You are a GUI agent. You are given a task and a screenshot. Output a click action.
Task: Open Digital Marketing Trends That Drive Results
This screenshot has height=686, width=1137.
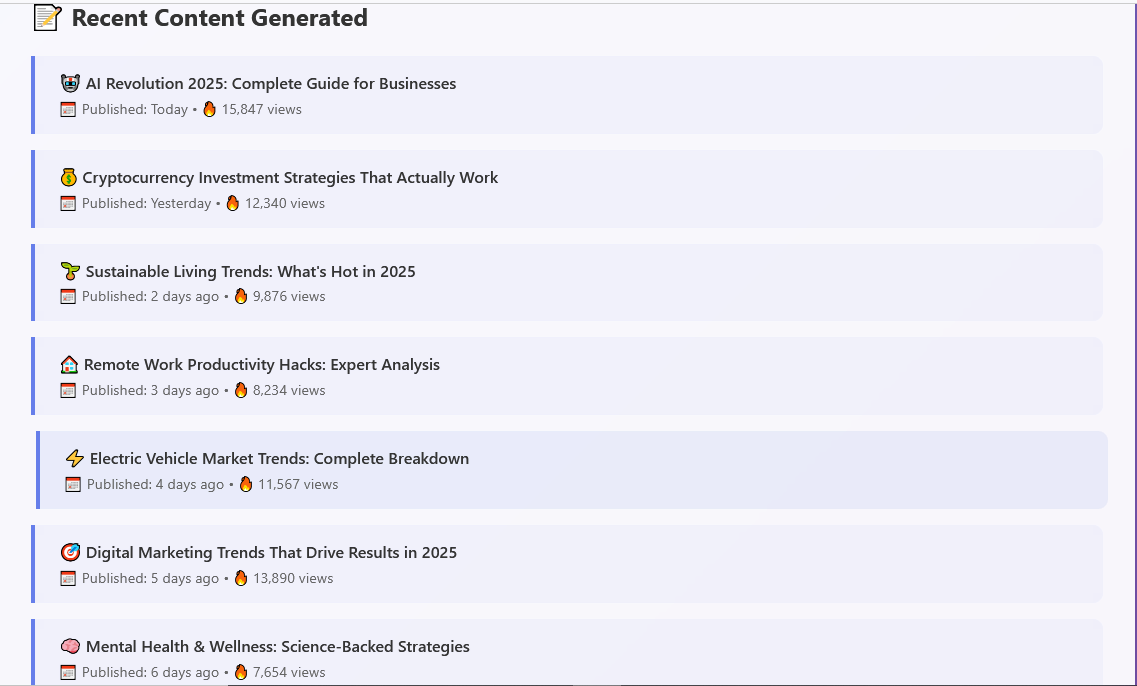(271, 553)
